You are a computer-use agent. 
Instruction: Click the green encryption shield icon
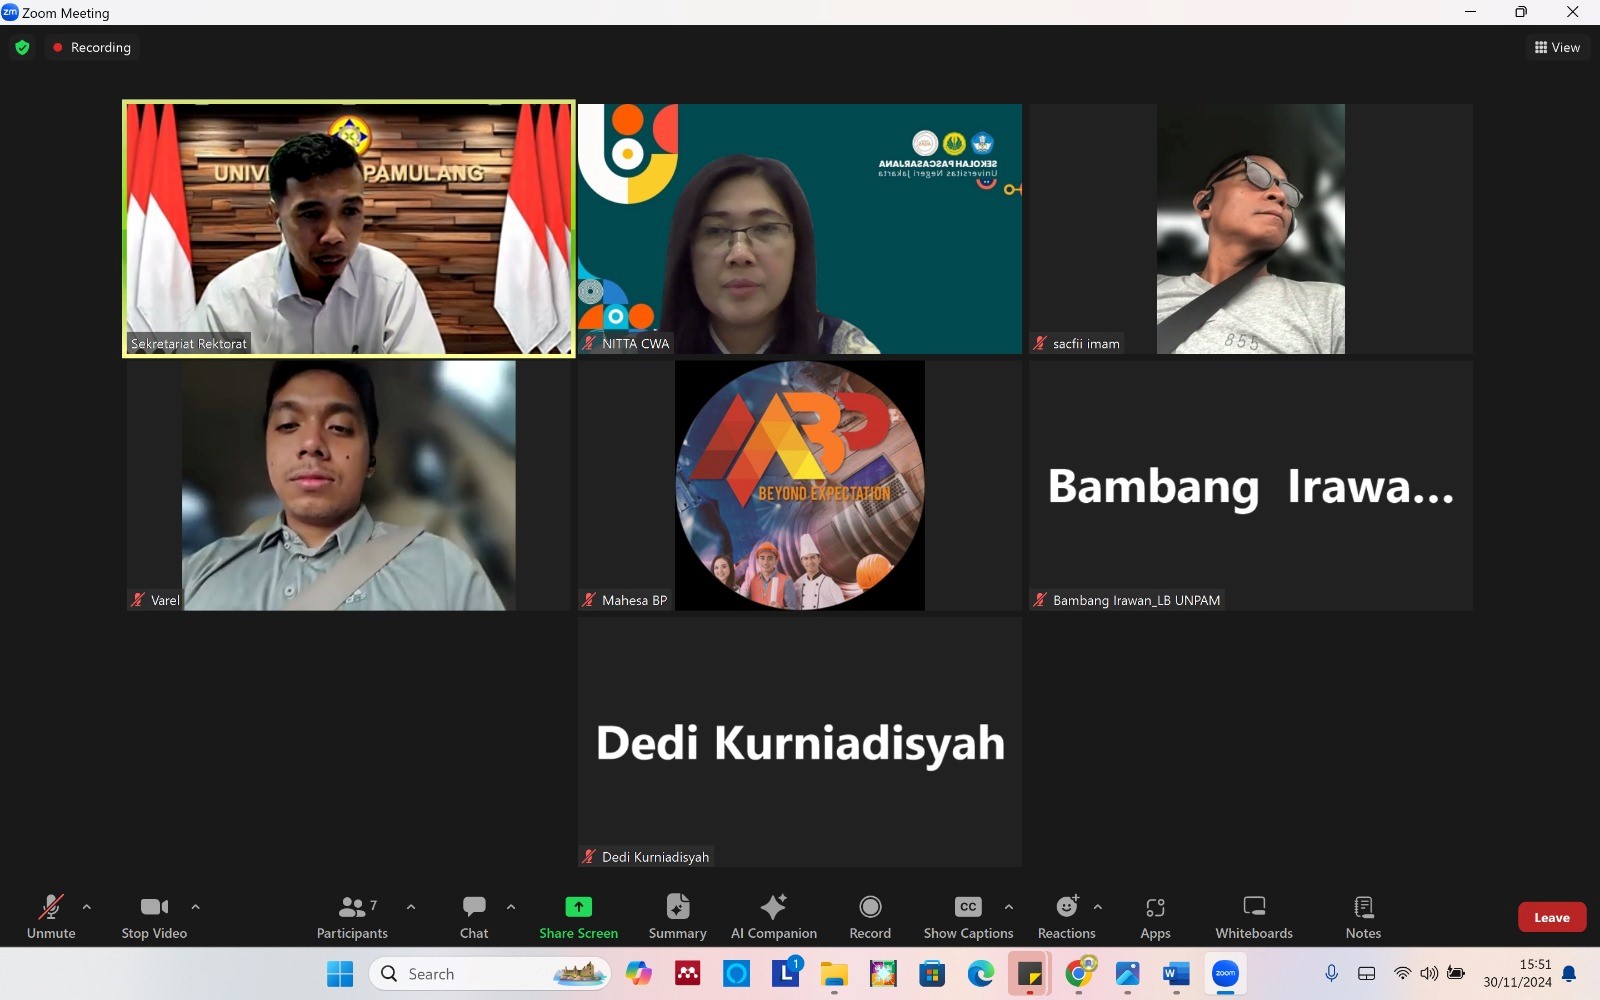22,47
